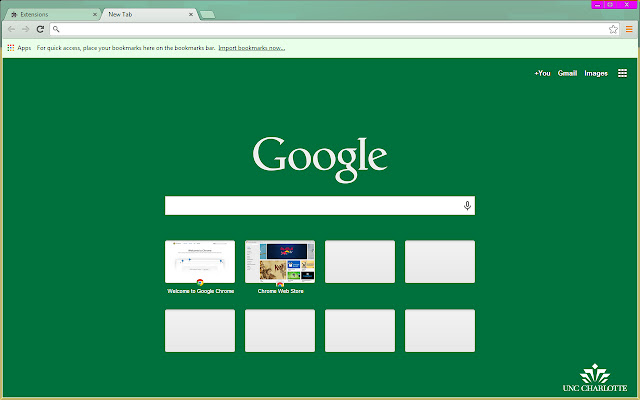This screenshot has width=640, height=400.
Task: Click the browser back arrow
Action: point(11,29)
